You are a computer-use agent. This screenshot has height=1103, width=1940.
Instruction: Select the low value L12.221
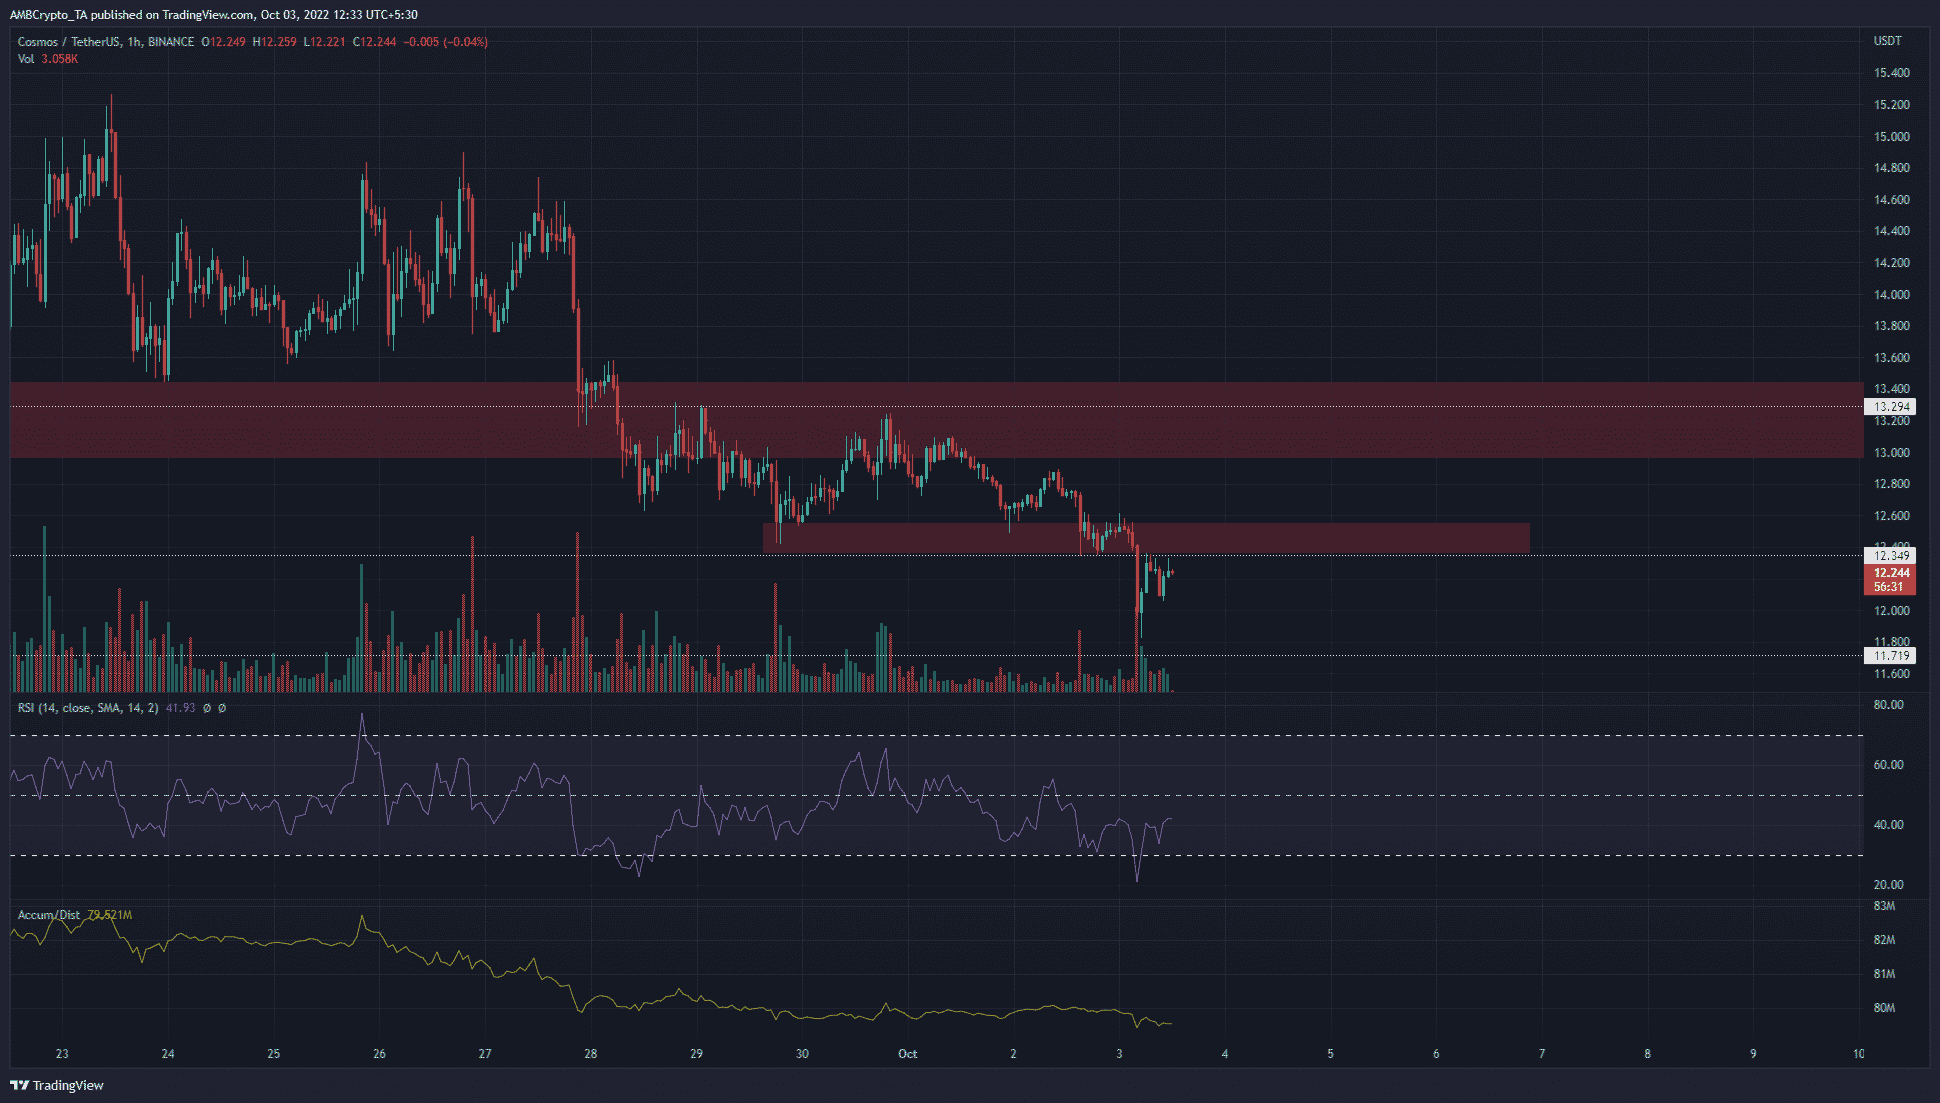325,42
